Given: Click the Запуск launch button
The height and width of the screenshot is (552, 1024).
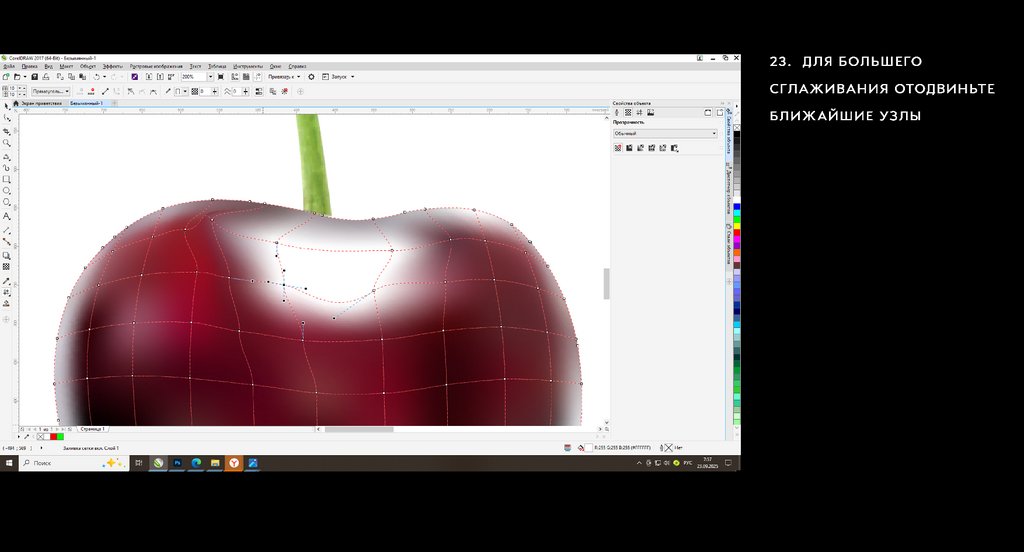Looking at the screenshot, I should [337, 76].
